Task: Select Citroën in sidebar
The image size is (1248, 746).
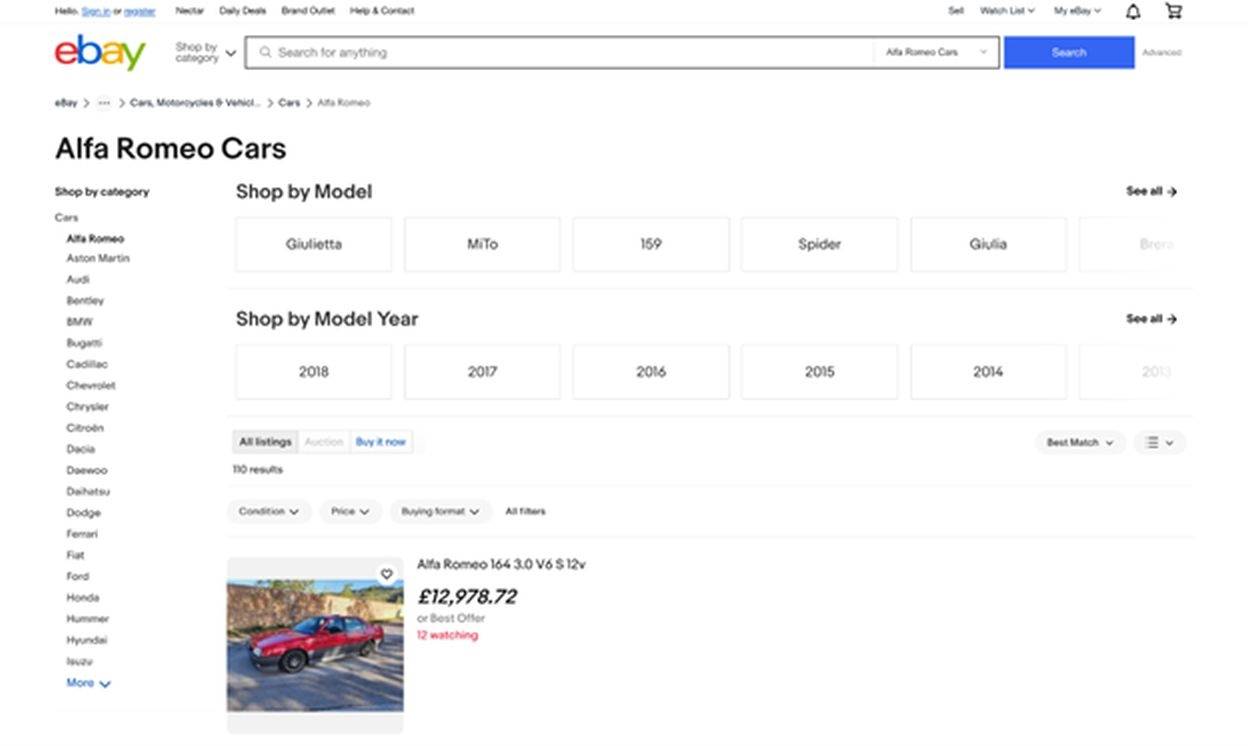Action: point(85,428)
